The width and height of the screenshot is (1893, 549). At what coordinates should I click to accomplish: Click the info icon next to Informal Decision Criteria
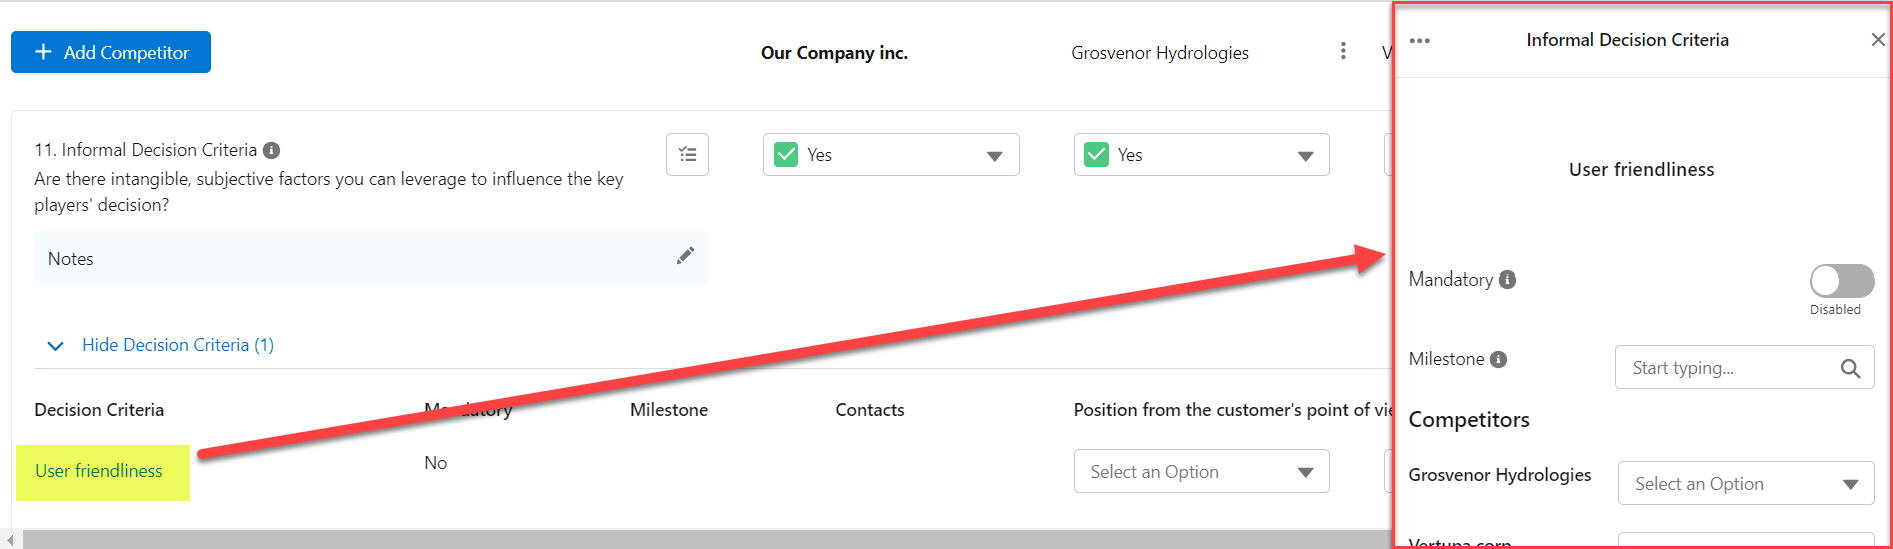[271, 150]
